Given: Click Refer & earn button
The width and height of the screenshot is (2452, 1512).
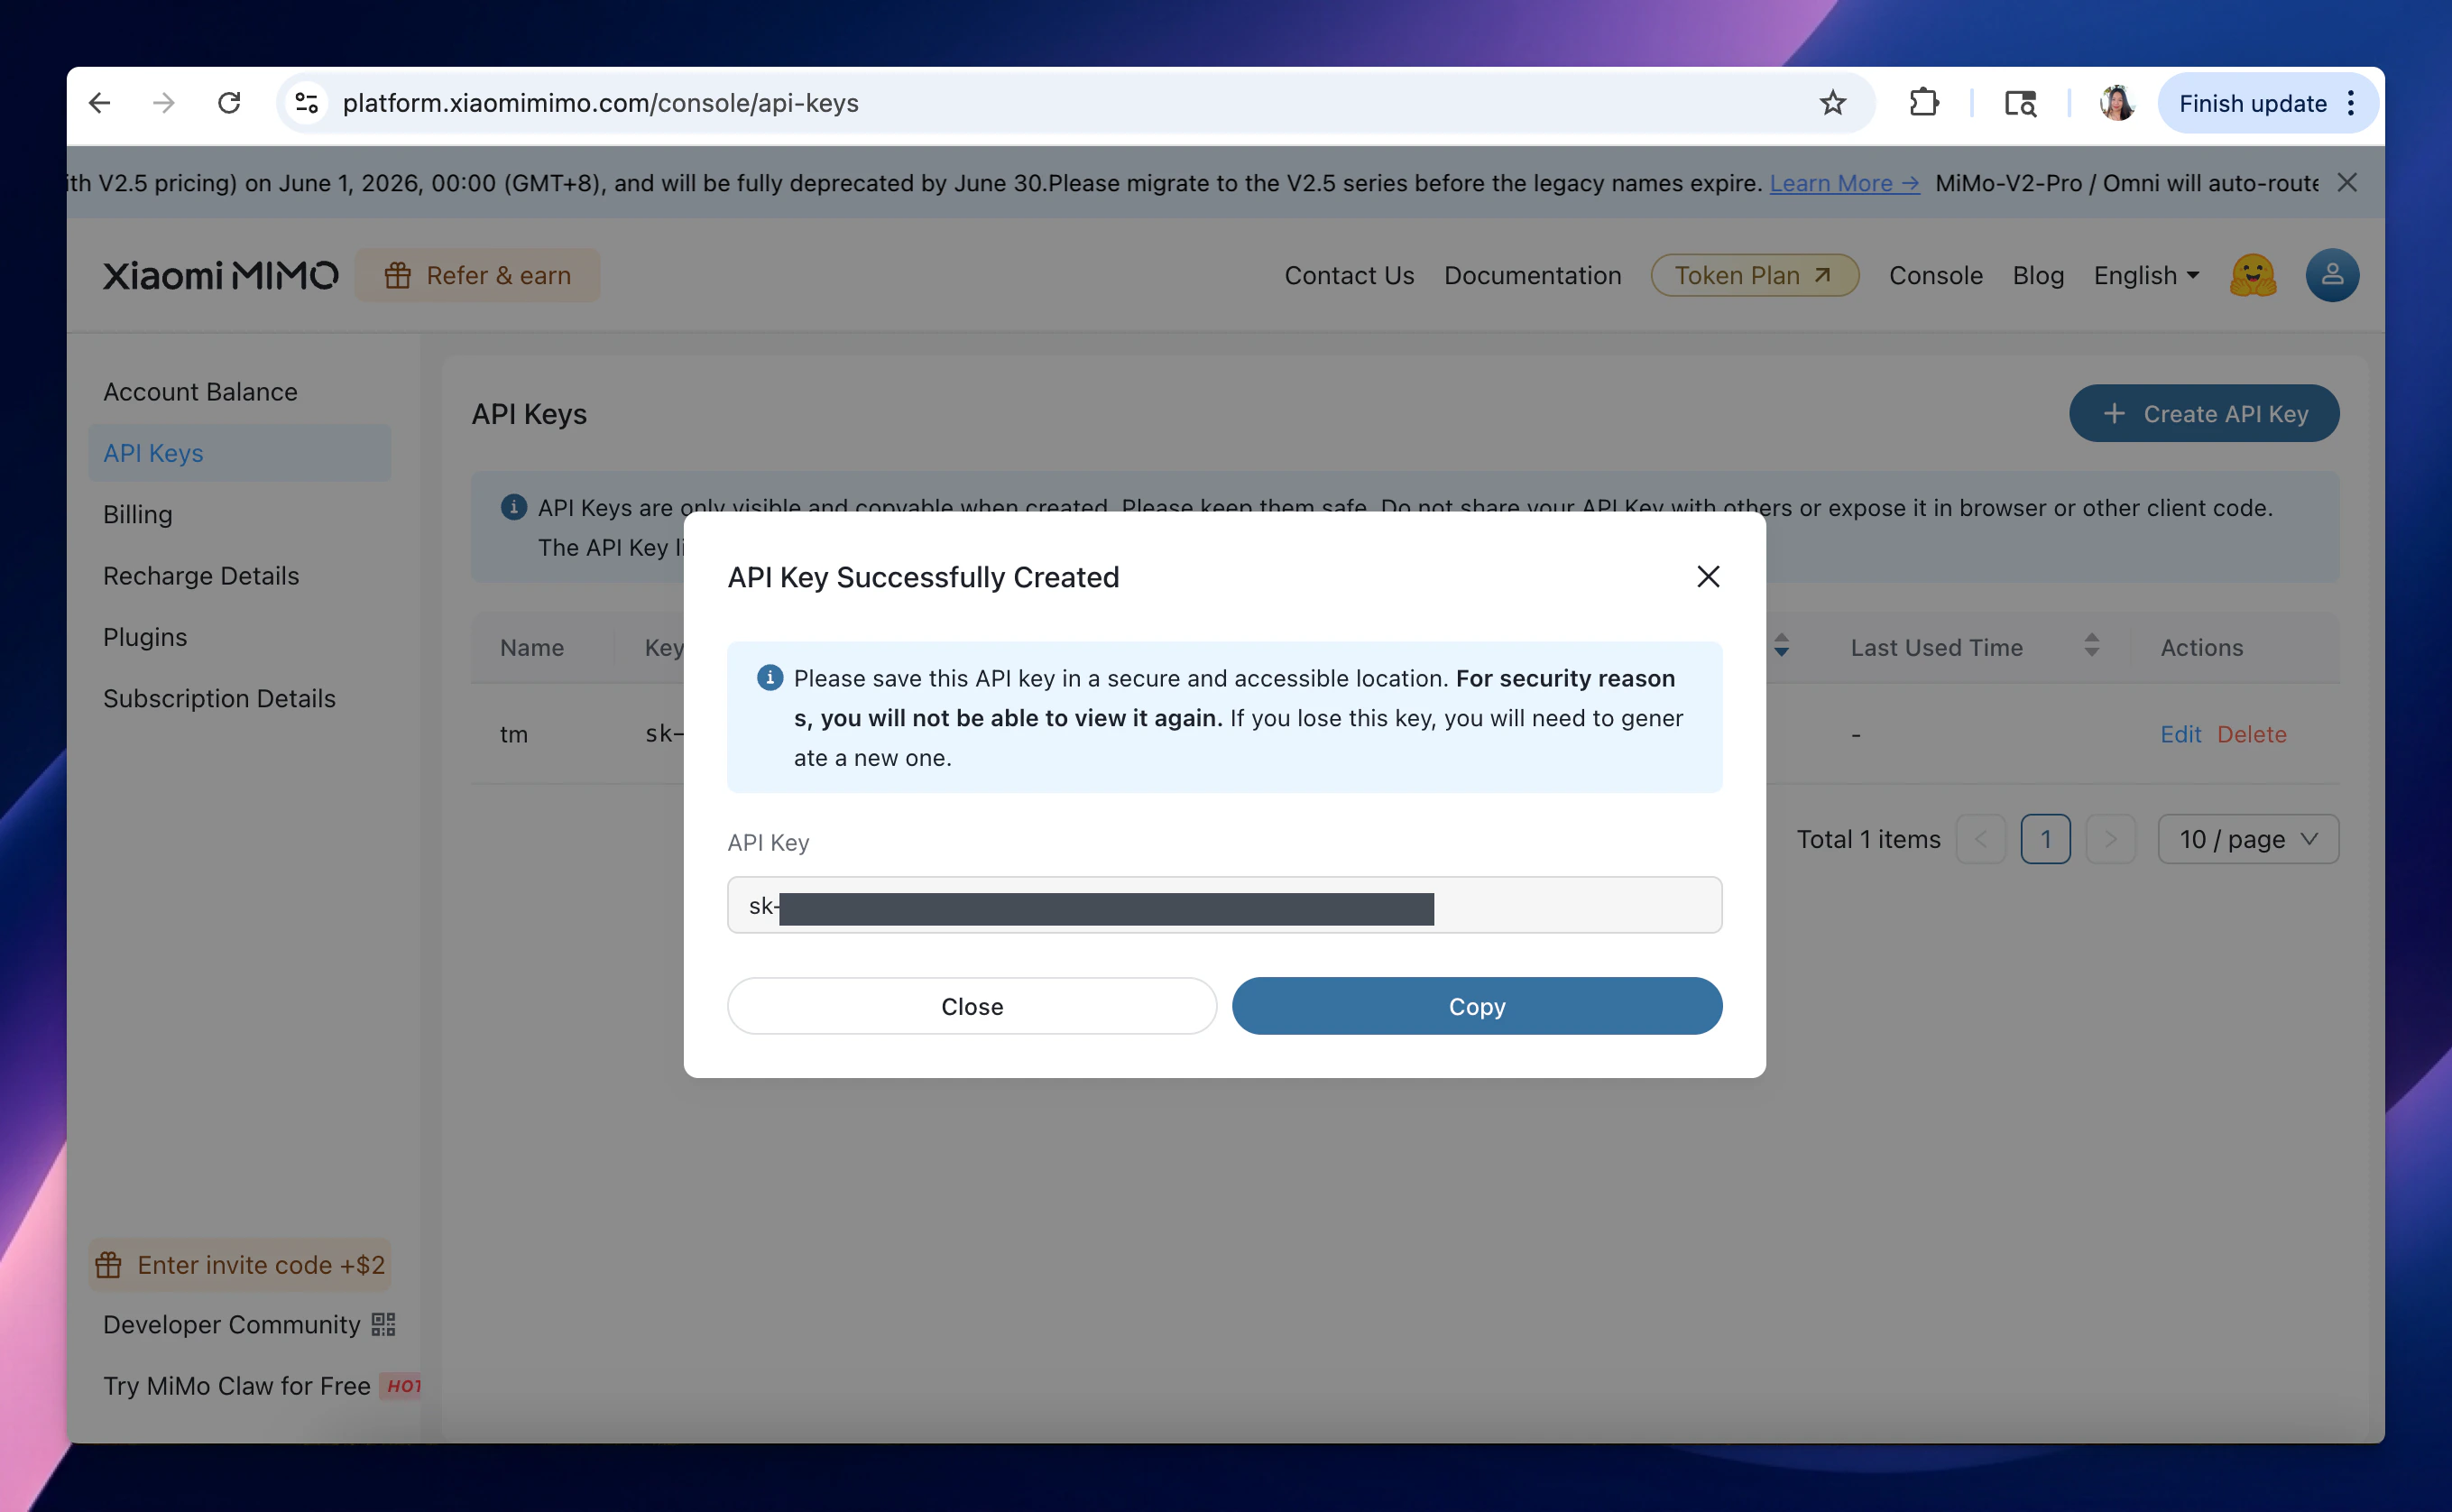Looking at the screenshot, I should [x=478, y=275].
